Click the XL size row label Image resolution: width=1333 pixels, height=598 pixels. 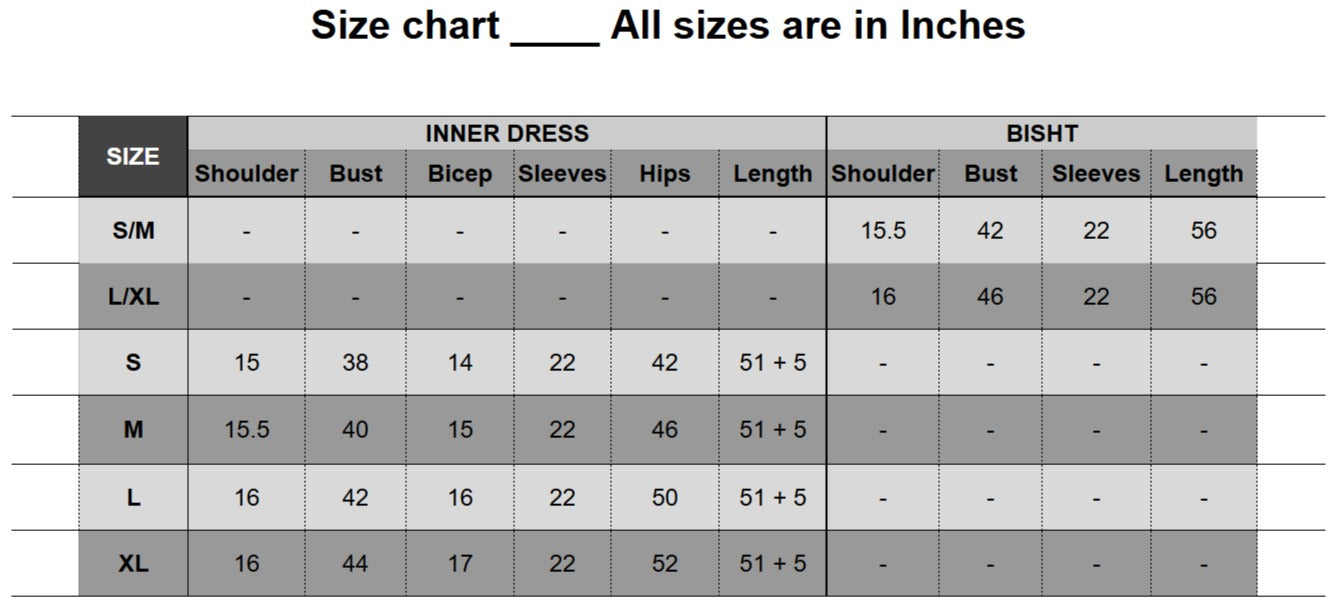tap(133, 564)
